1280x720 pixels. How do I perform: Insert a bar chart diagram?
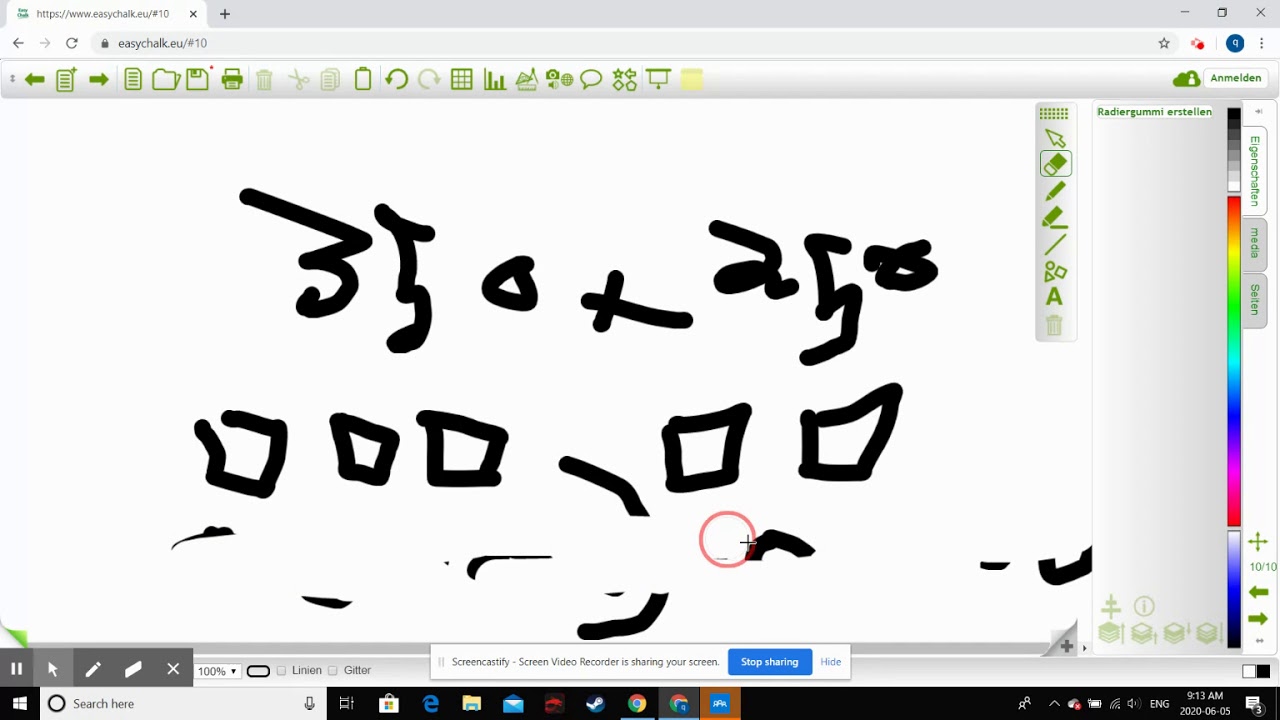tap(495, 79)
